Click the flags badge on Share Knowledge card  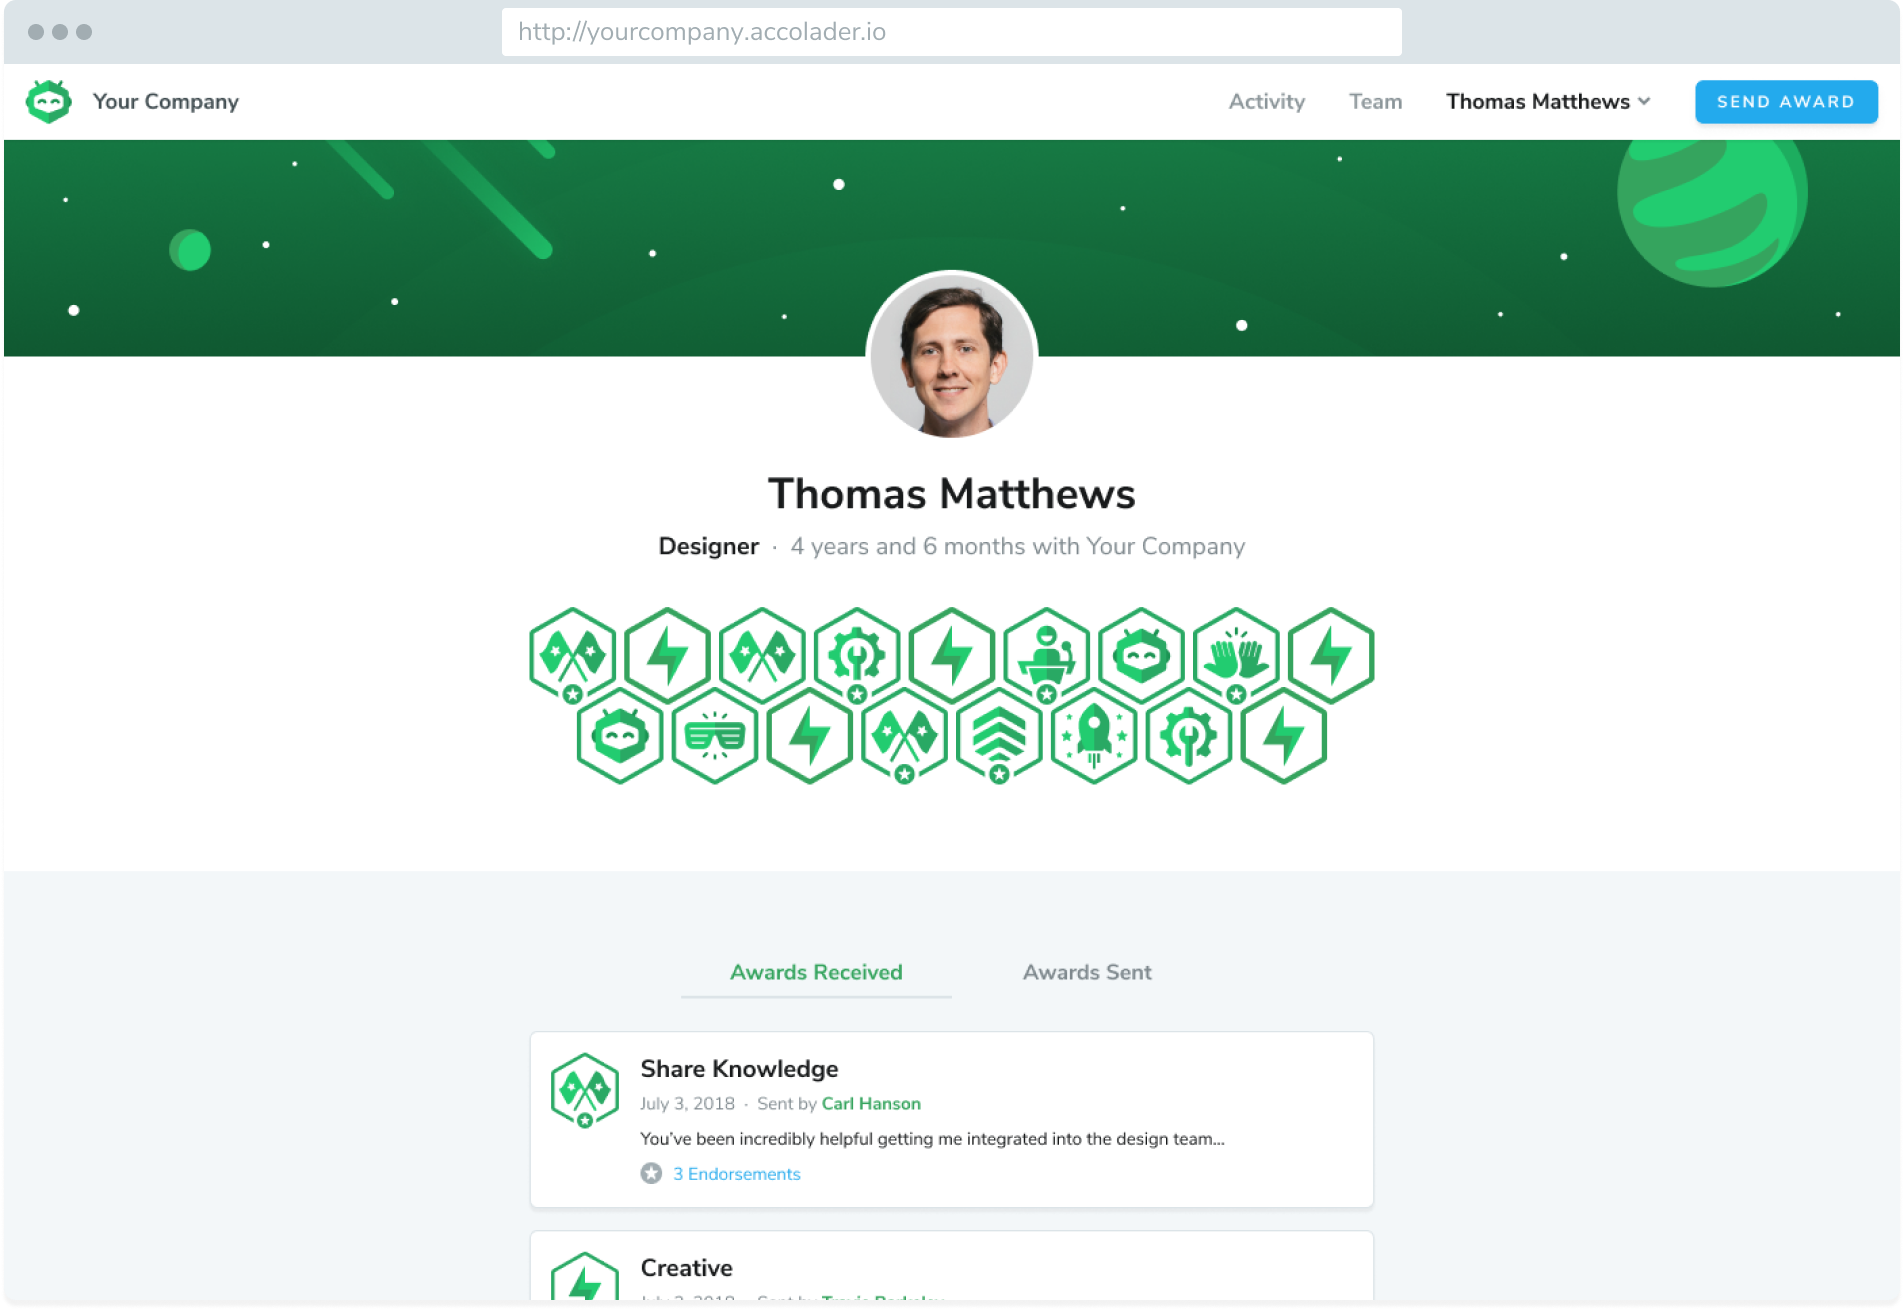(x=585, y=1090)
